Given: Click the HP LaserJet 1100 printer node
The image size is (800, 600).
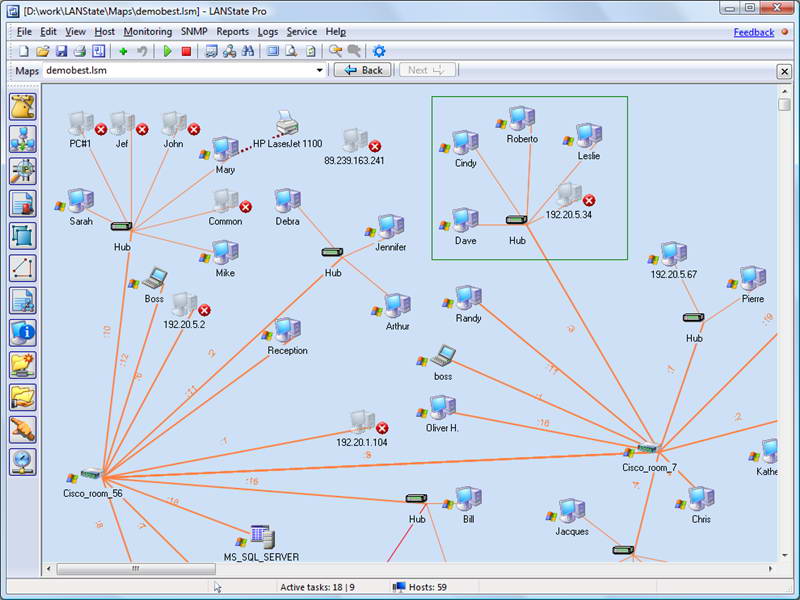Looking at the screenshot, I should point(287,124).
